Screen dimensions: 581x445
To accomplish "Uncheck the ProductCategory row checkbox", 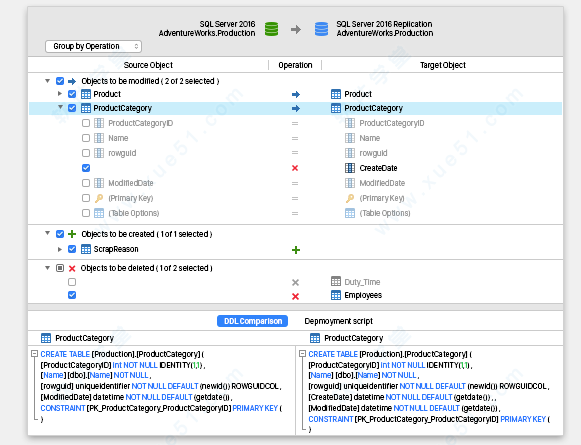I will [x=72, y=108].
